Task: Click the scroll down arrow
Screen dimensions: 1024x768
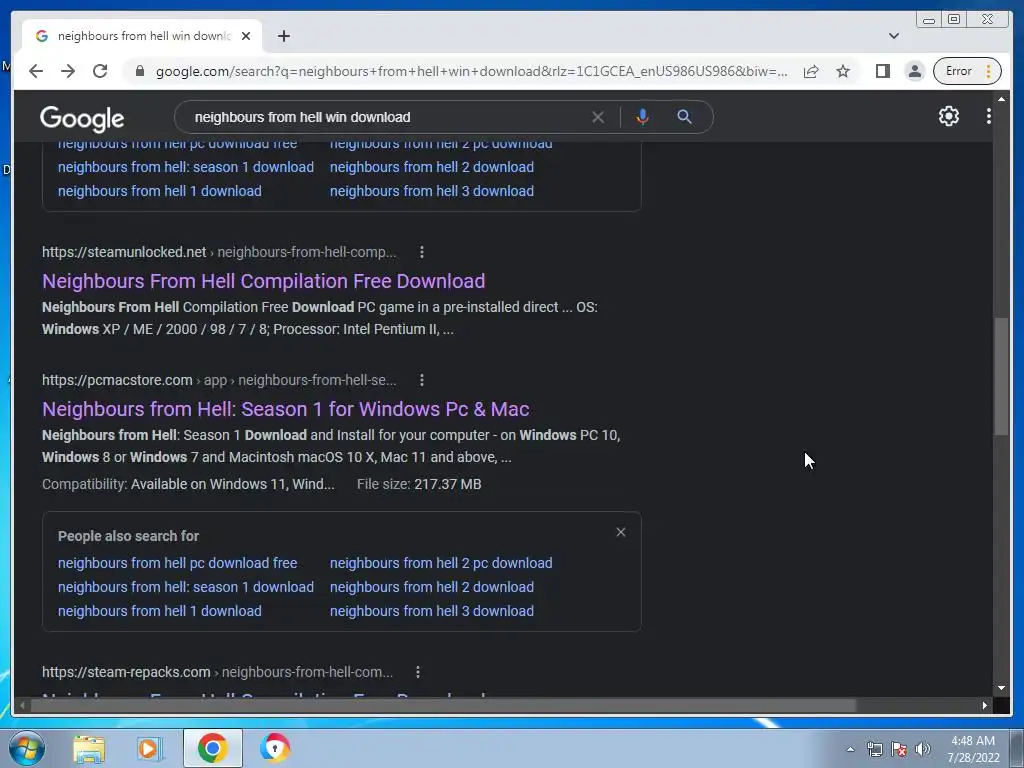Action: [x=1001, y=688]
